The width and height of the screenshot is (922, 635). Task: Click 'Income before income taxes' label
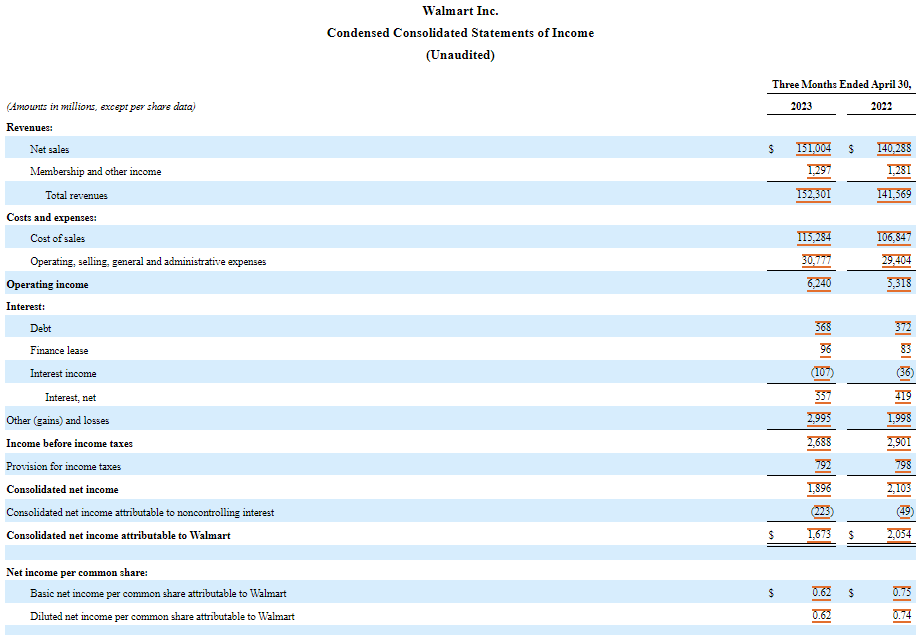coord(69,444)
